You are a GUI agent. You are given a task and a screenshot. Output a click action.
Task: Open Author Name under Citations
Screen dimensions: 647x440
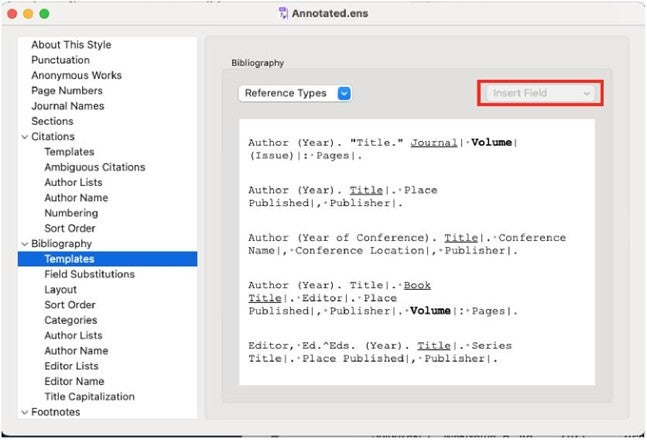[x=76, y=197]
